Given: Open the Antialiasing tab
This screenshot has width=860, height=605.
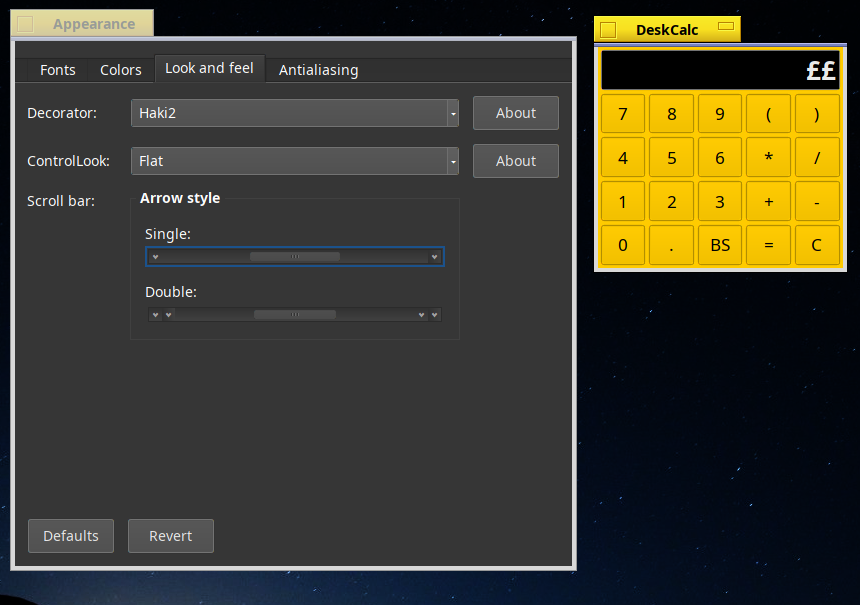Looking at the screenshot, I should click(x=318, y=70).
